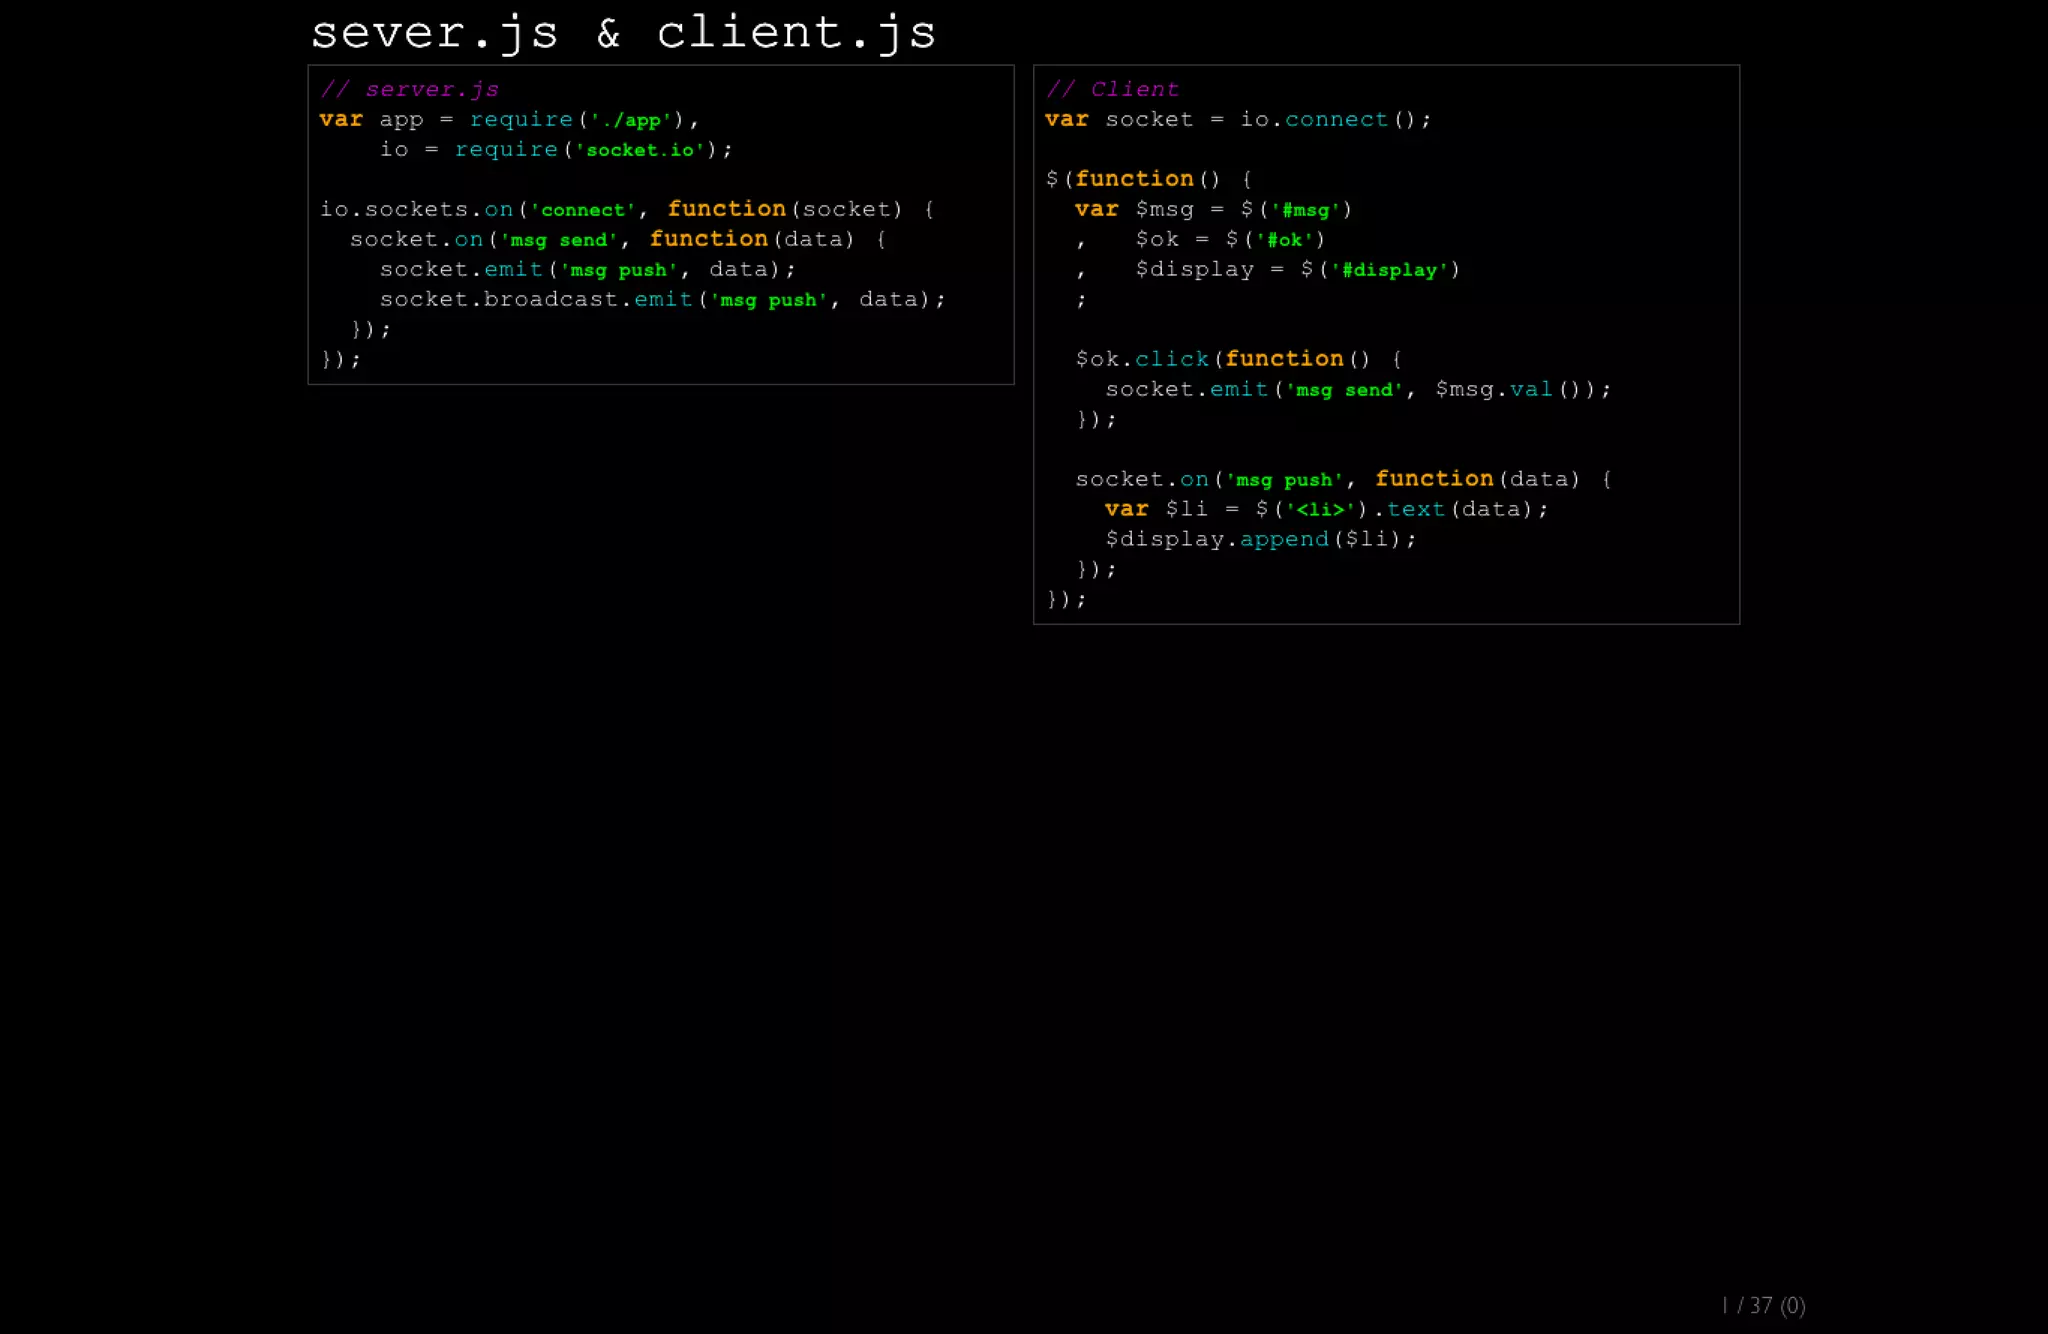Click the slide counter '1 / 37 (0)'
The width and height of the screenshot is (2048, 1334).
click(x=1763, y=1305)
